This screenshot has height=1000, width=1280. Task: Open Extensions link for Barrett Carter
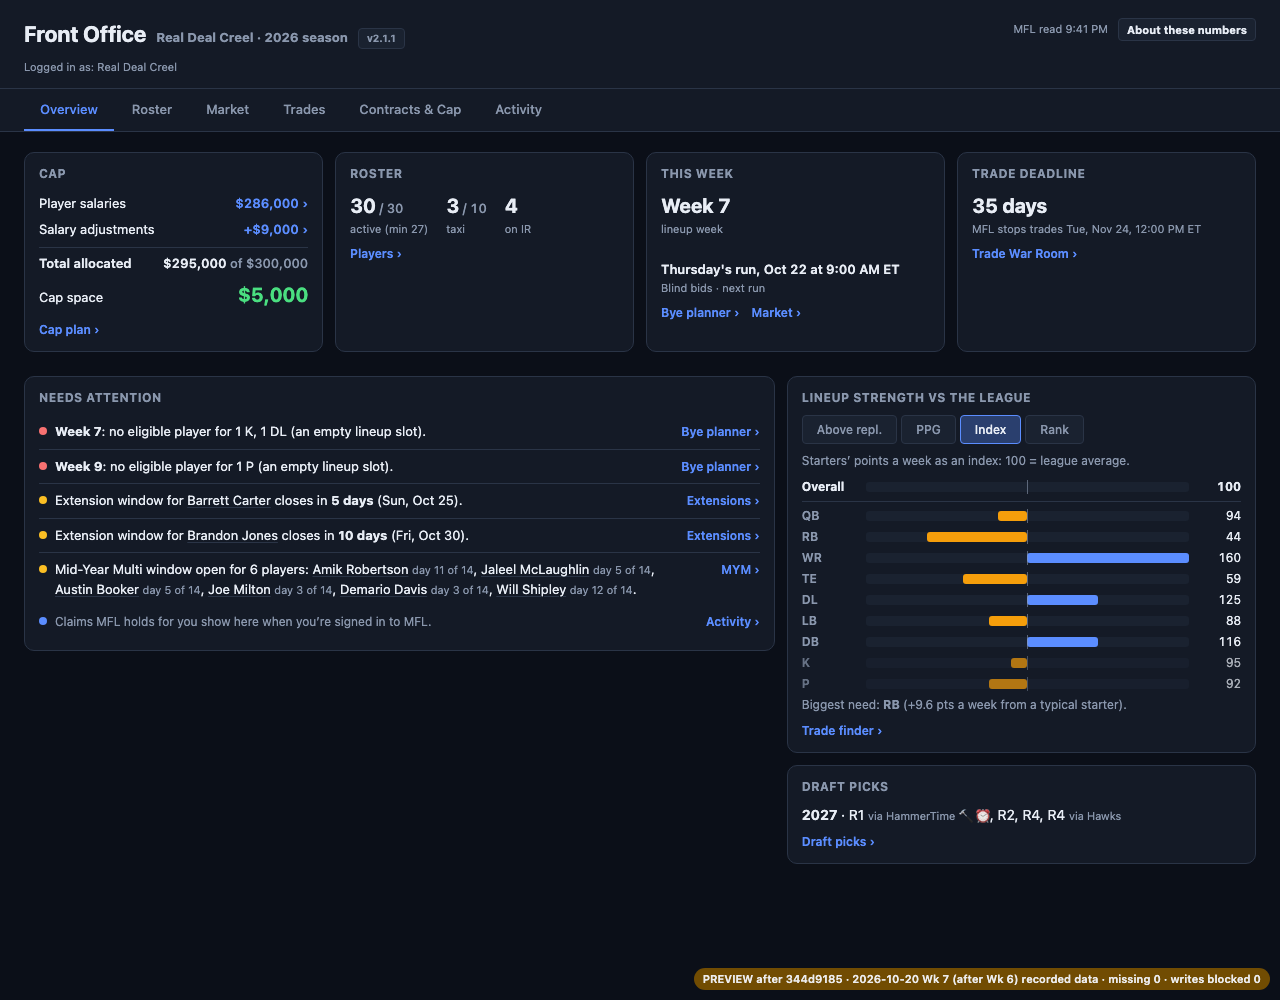pyautogui.click(x=723, y=501)
